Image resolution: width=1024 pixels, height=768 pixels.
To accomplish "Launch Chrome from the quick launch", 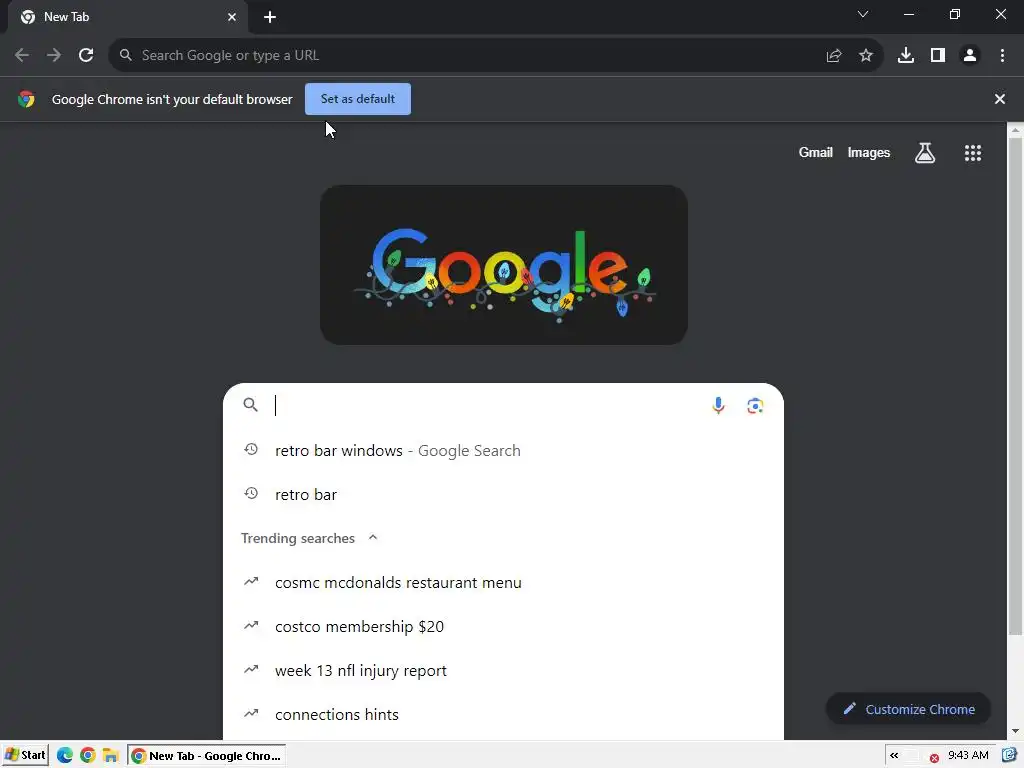I will click(x=88, y=756).
